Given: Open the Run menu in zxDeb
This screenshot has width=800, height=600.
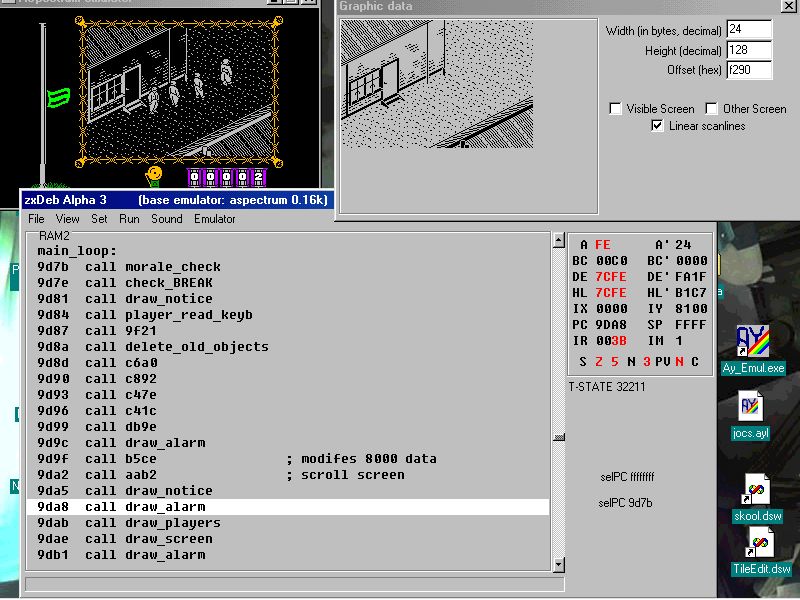Looking at the screenshot, I should [129, 219].
